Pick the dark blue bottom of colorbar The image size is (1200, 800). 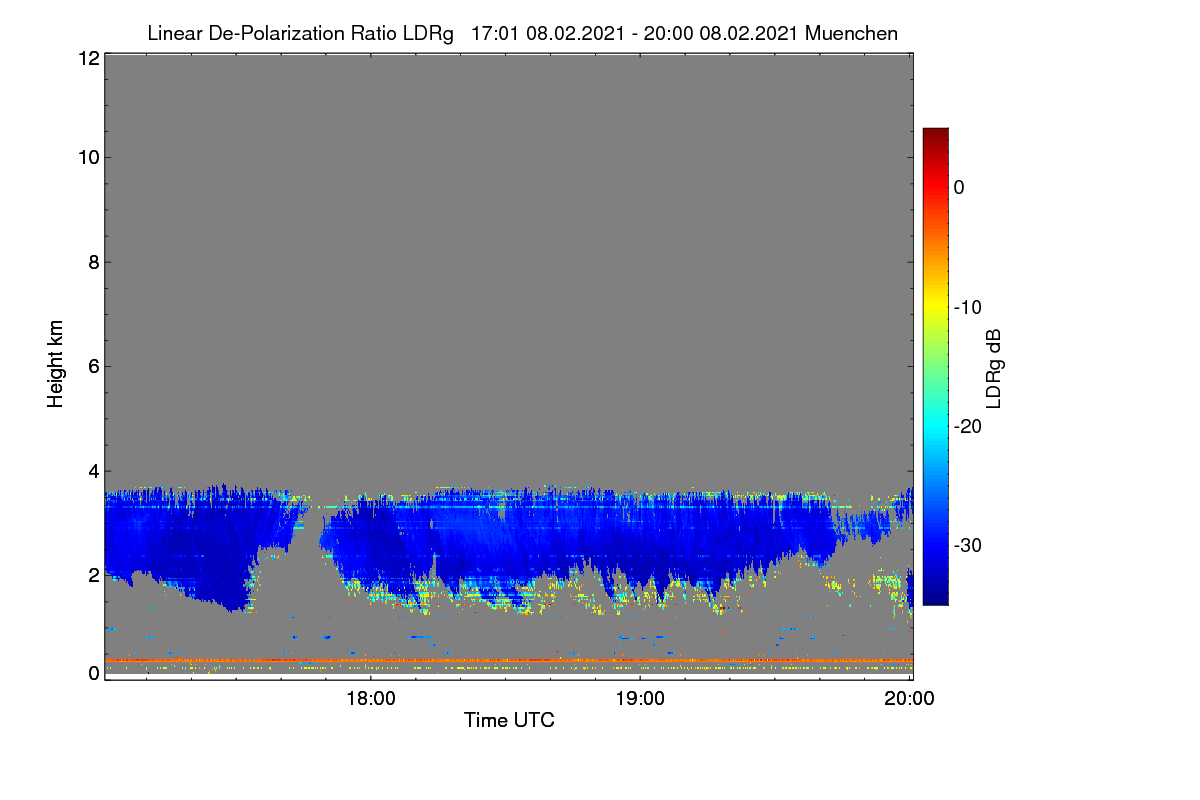click(x=935, y=597)
